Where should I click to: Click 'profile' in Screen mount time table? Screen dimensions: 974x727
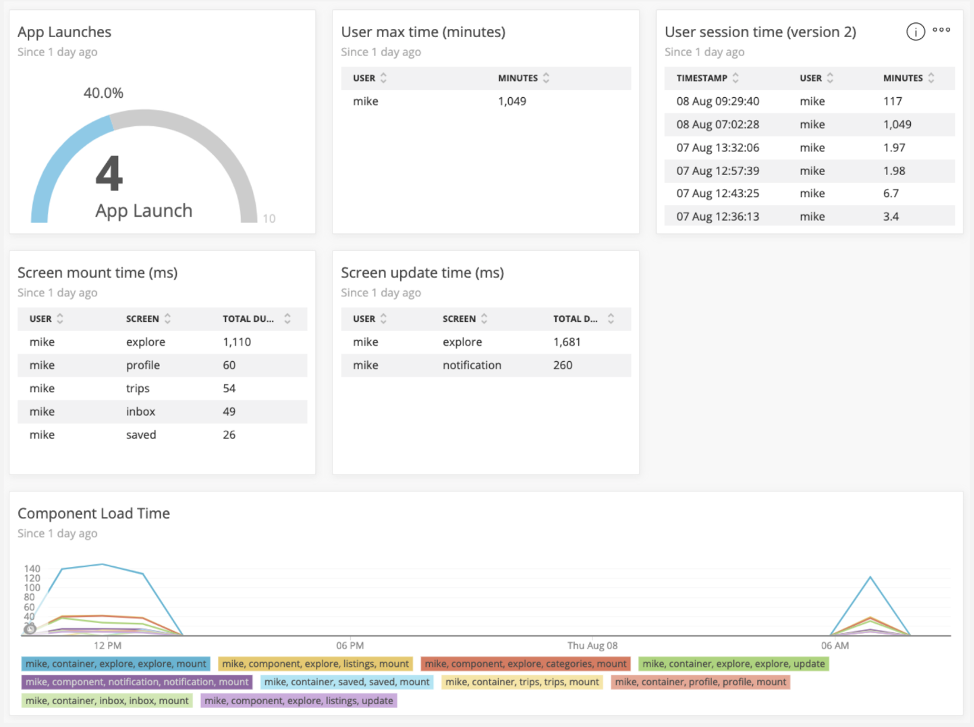[143, 365]
